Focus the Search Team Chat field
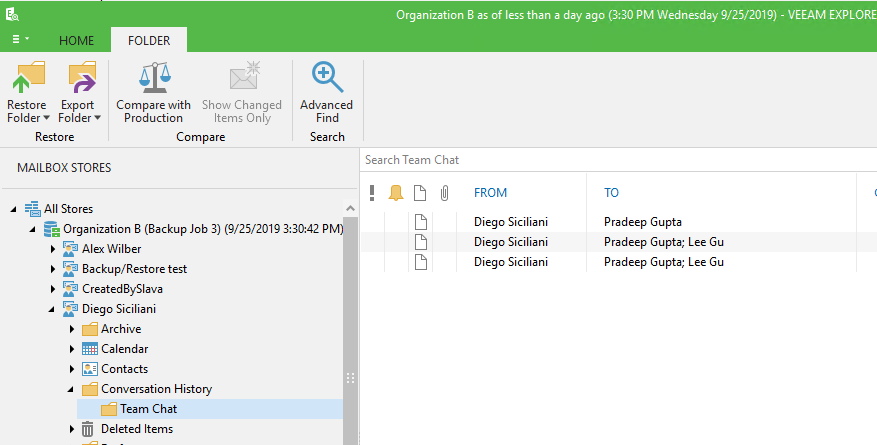Image resolution: width=877 pixels, height=445 pixels. click(x=619, y=160)
